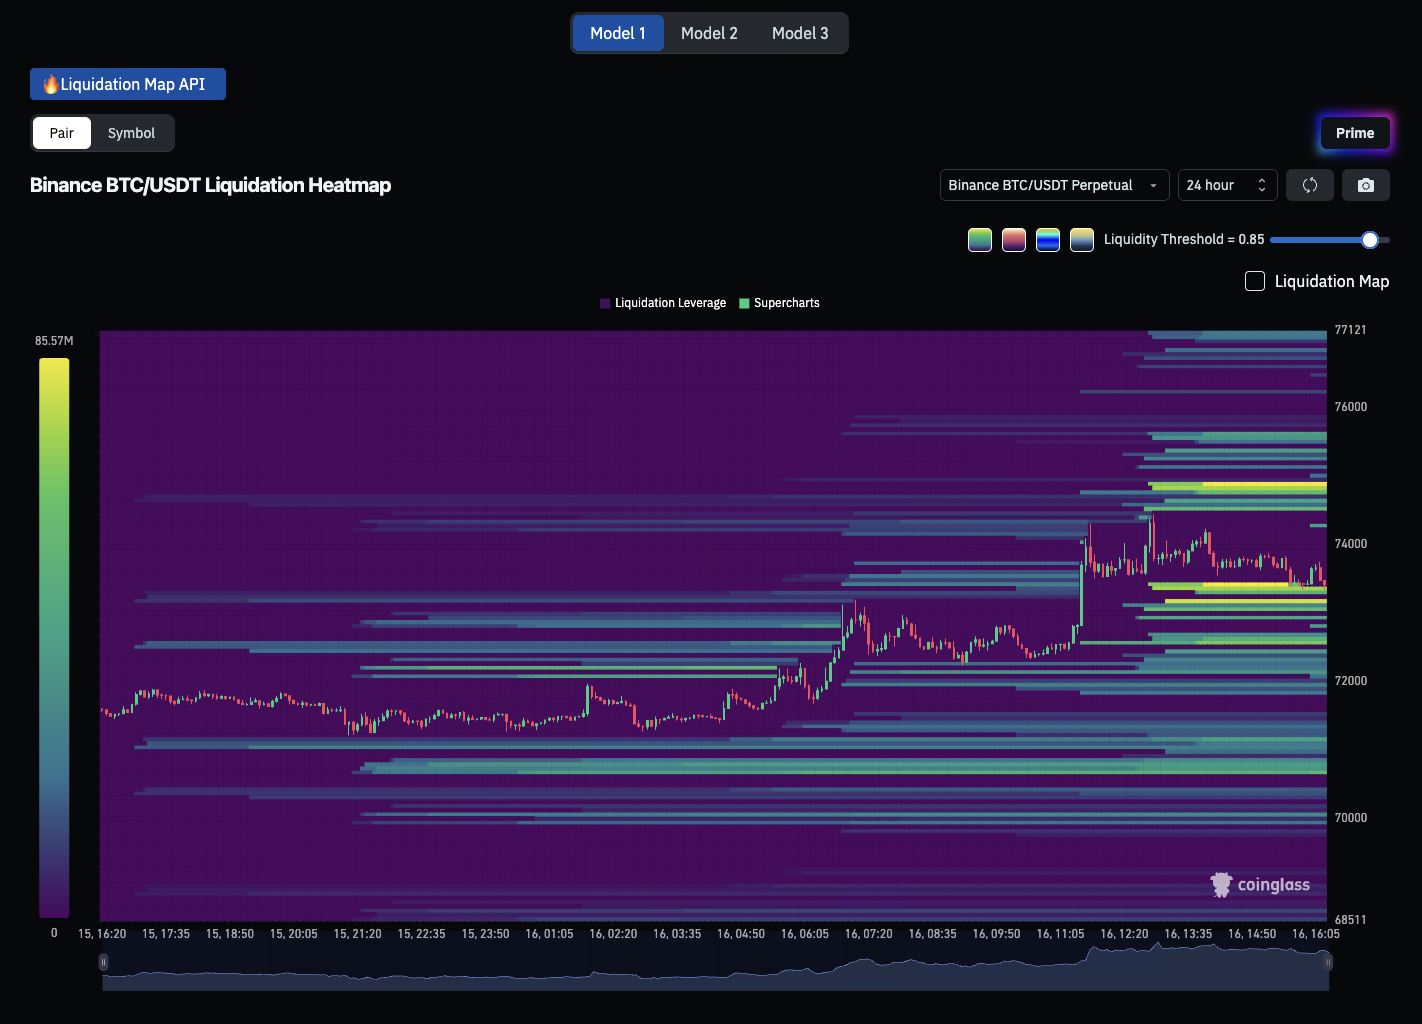Toggle Supercharts legend series
Viewport: 1422px width, 1024px height.
click(780, 303)
